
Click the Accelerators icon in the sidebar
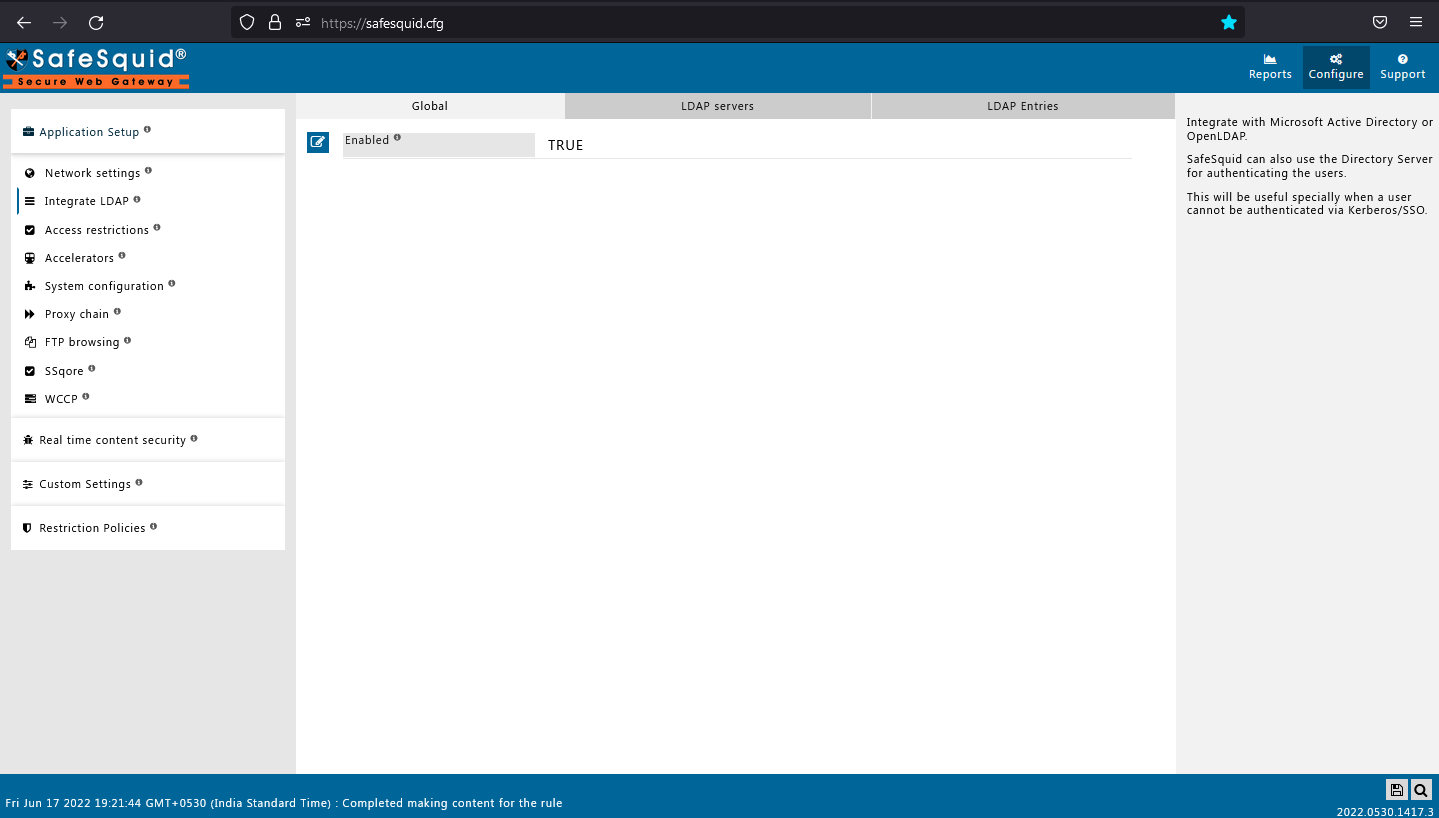[29, 257]
